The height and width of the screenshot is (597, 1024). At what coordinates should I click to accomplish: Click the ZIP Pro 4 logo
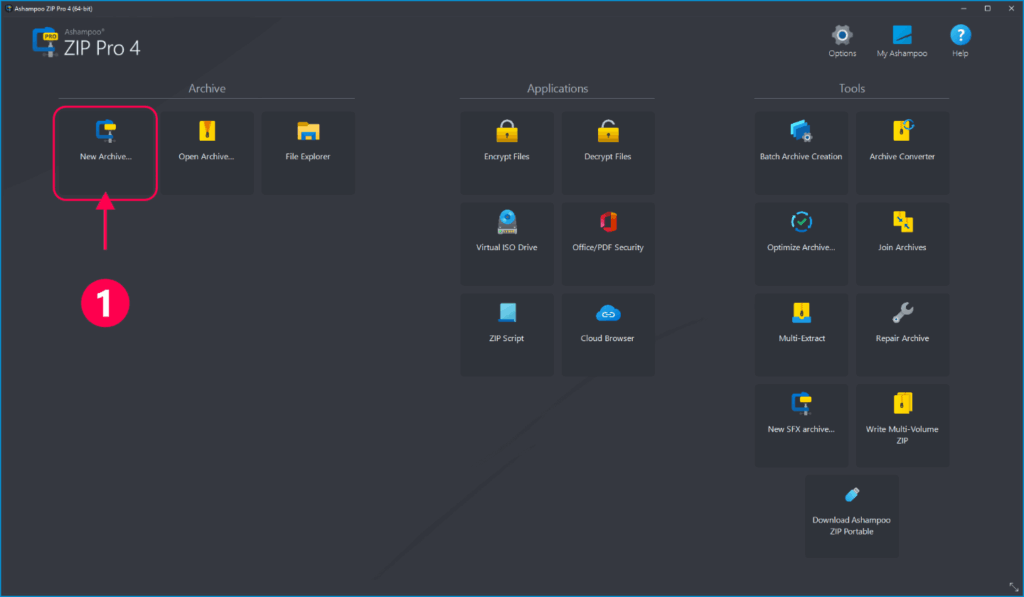(86, 42)
